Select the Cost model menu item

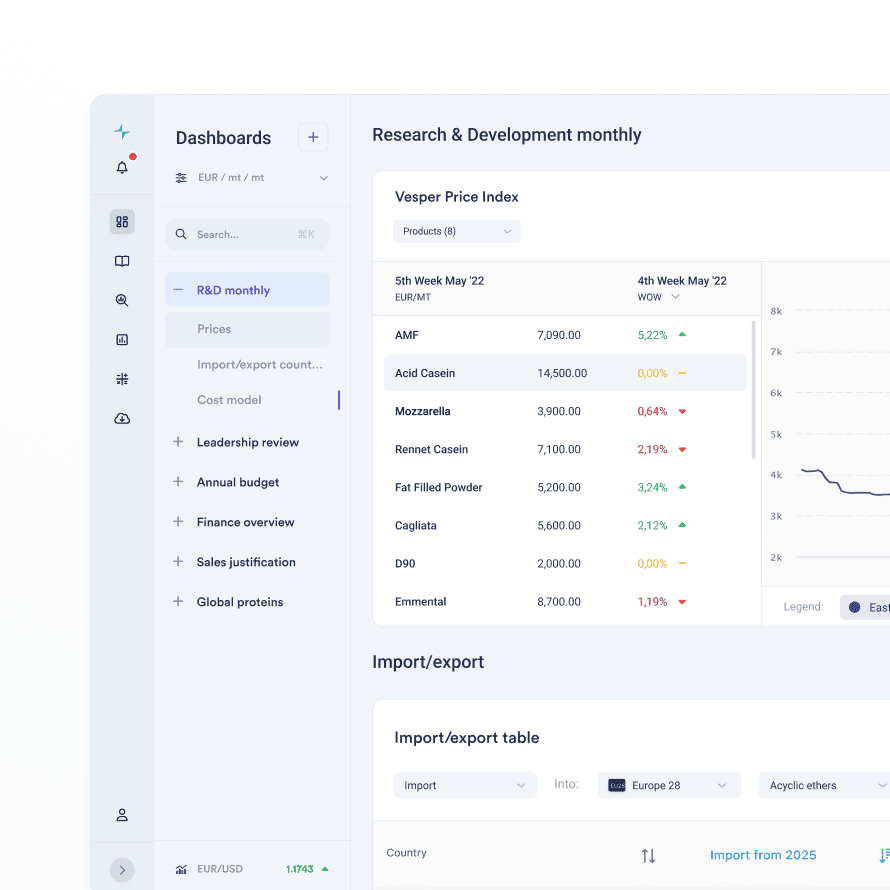pyautogui.click(x=229, y=400)
